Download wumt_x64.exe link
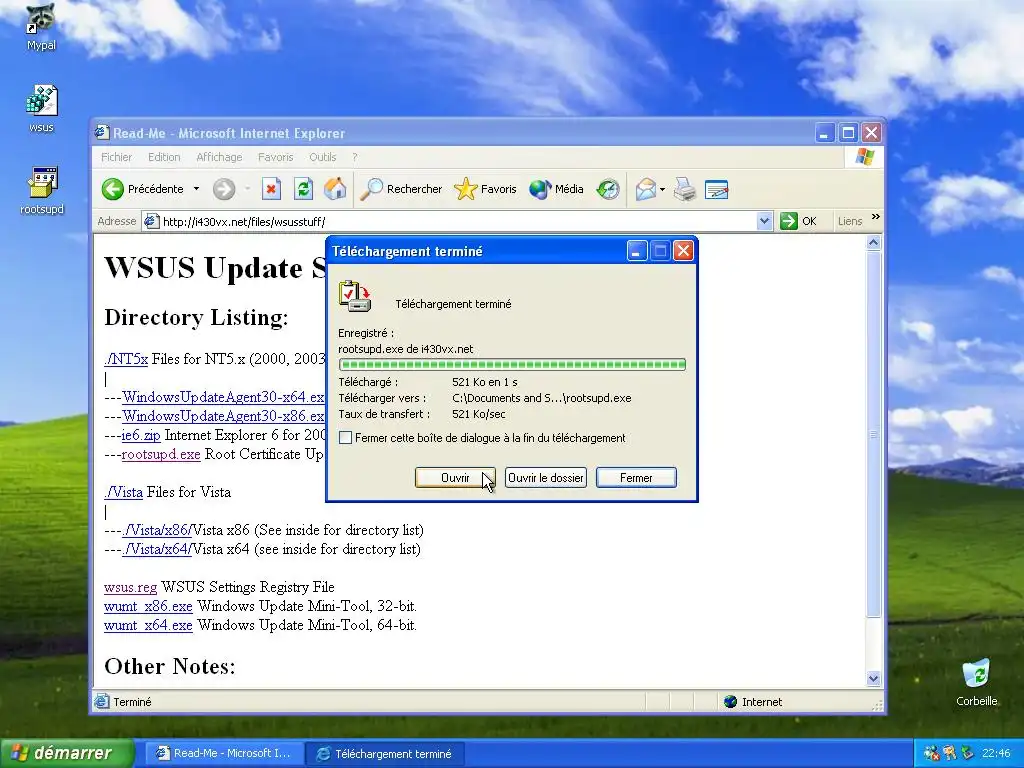The image size is (1024, 768). [x=148, y=626]
